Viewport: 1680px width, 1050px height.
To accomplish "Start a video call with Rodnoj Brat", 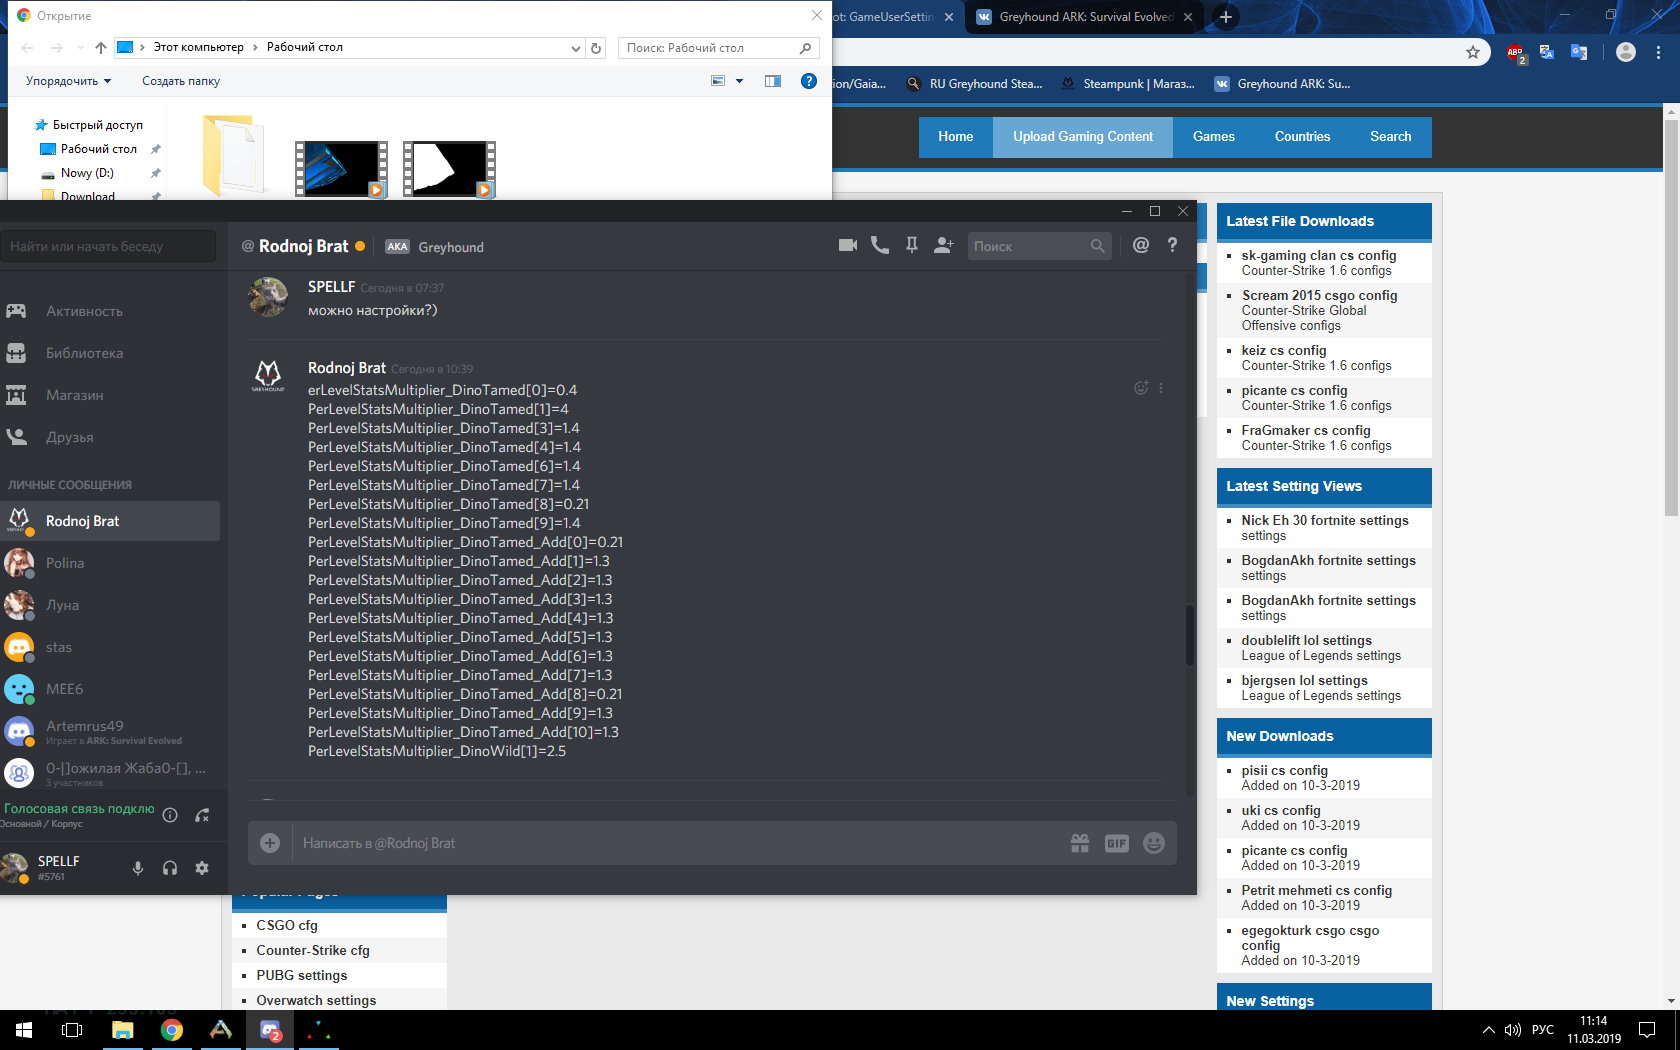I will [847, 246].
